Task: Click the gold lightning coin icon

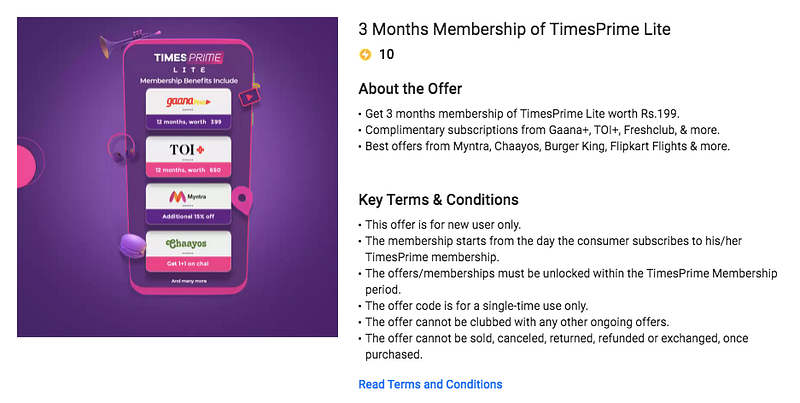Action: pyautogui.click(x=365, y=55)
